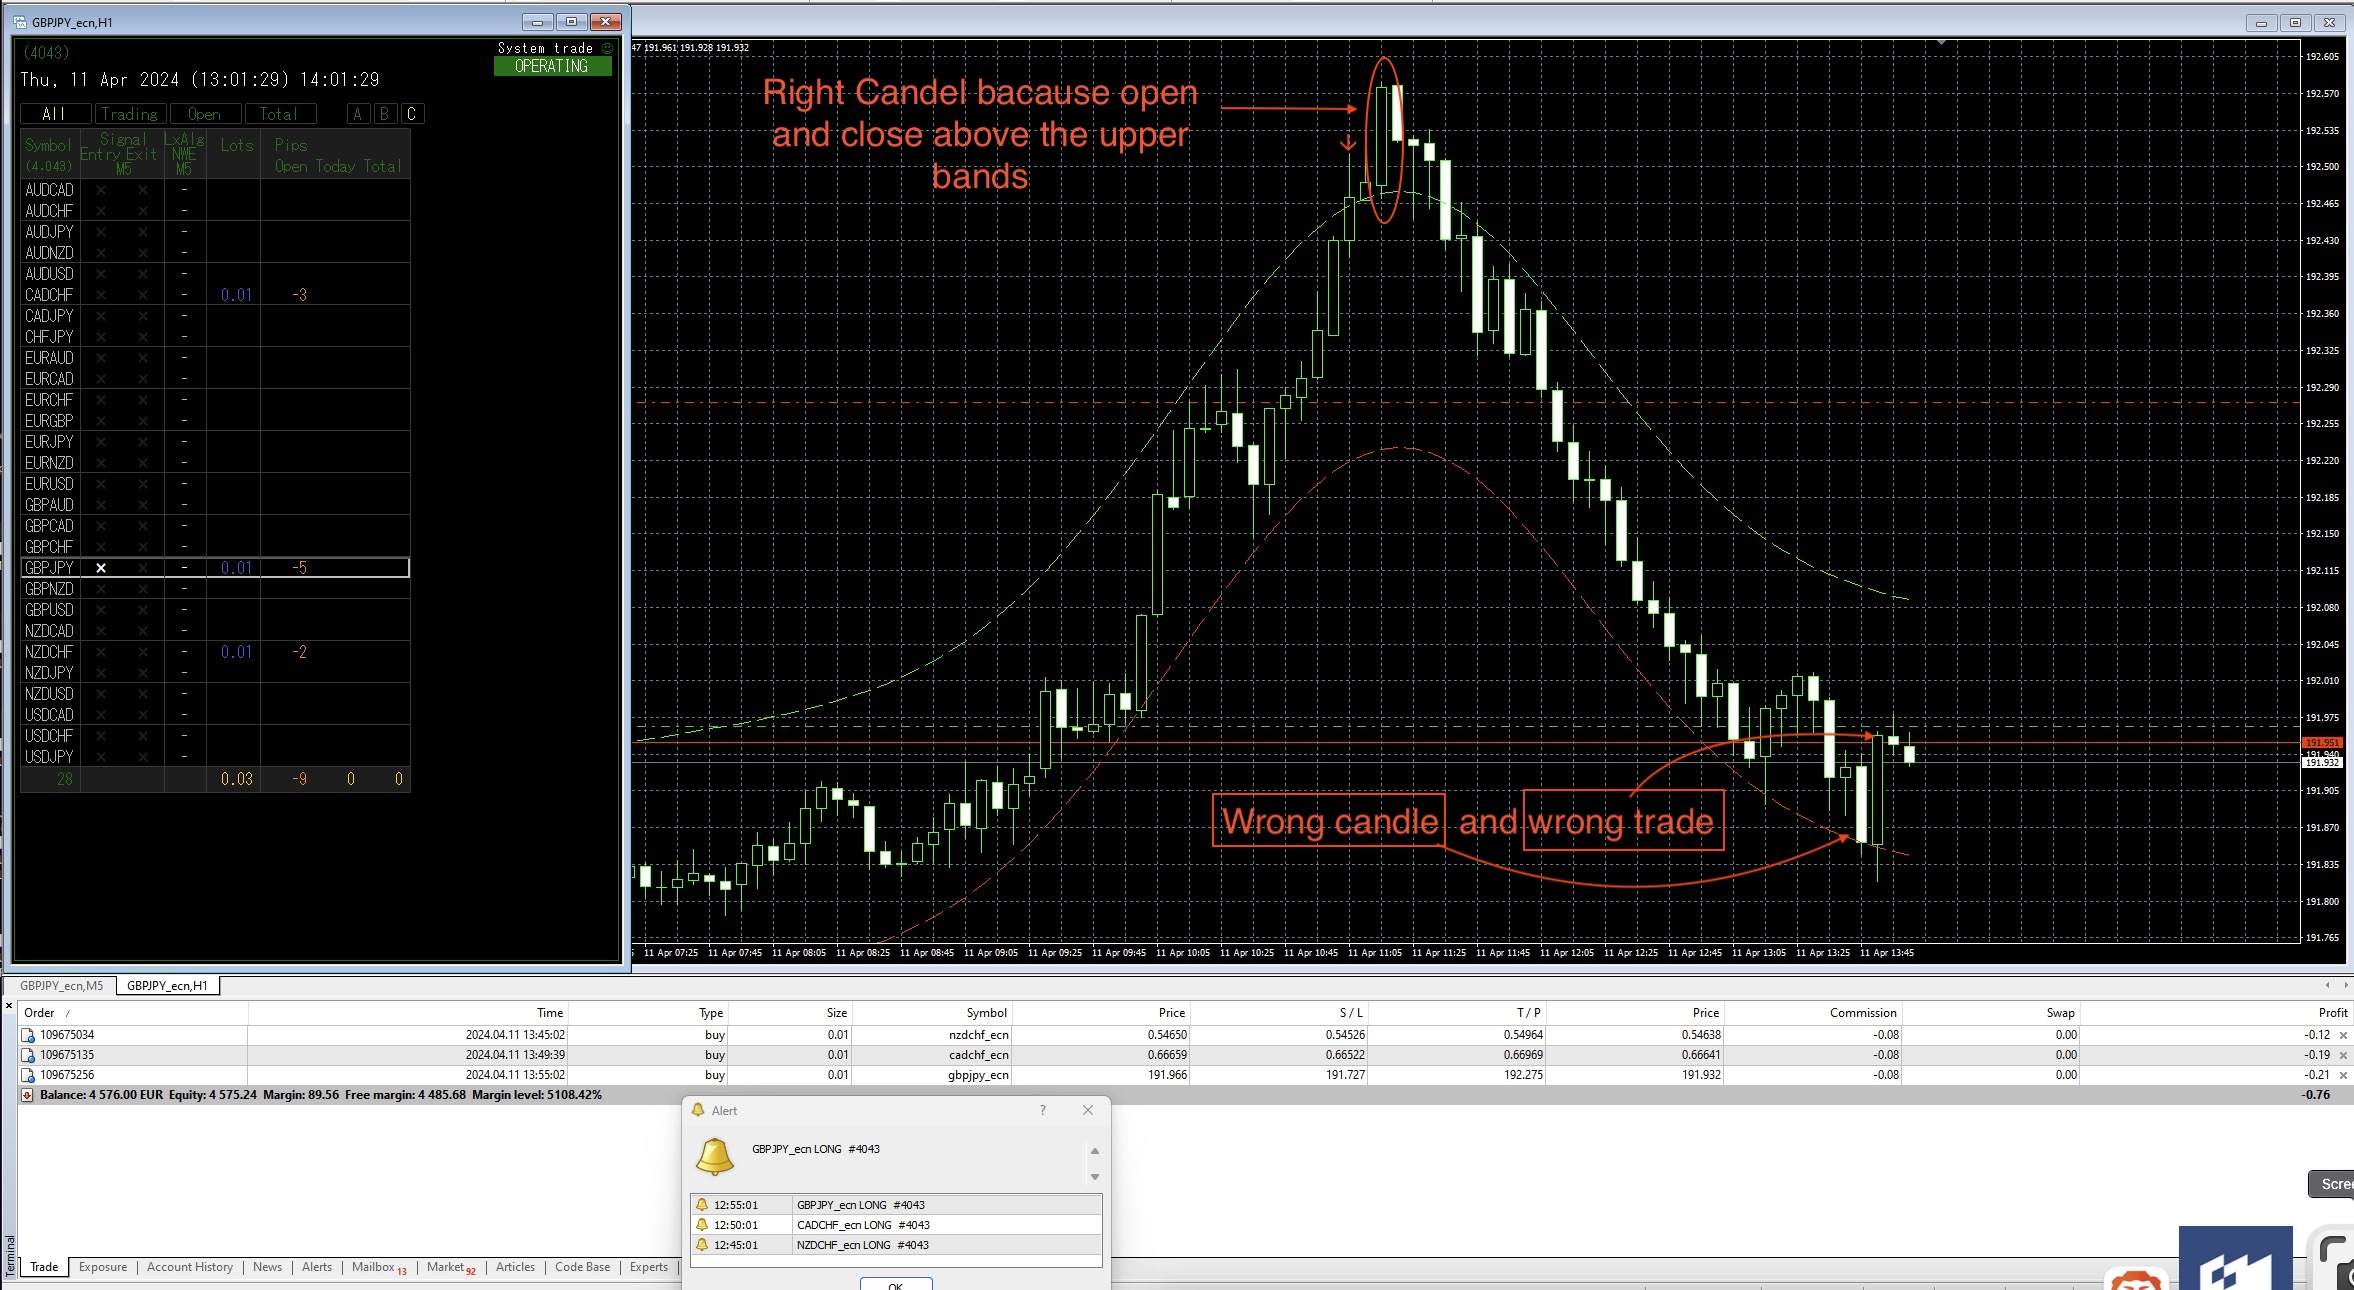
Task: Toggle the OPERATING system trade status
Action: pyautogui.click(x=552, y=66)
